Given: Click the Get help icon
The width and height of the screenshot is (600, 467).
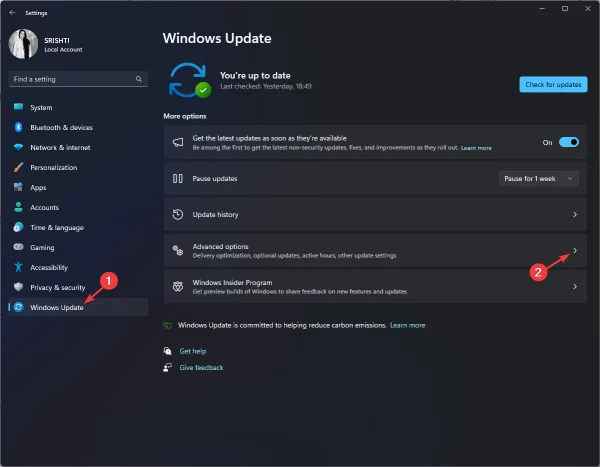Looking at the screenshot, I should click(167, 351).
